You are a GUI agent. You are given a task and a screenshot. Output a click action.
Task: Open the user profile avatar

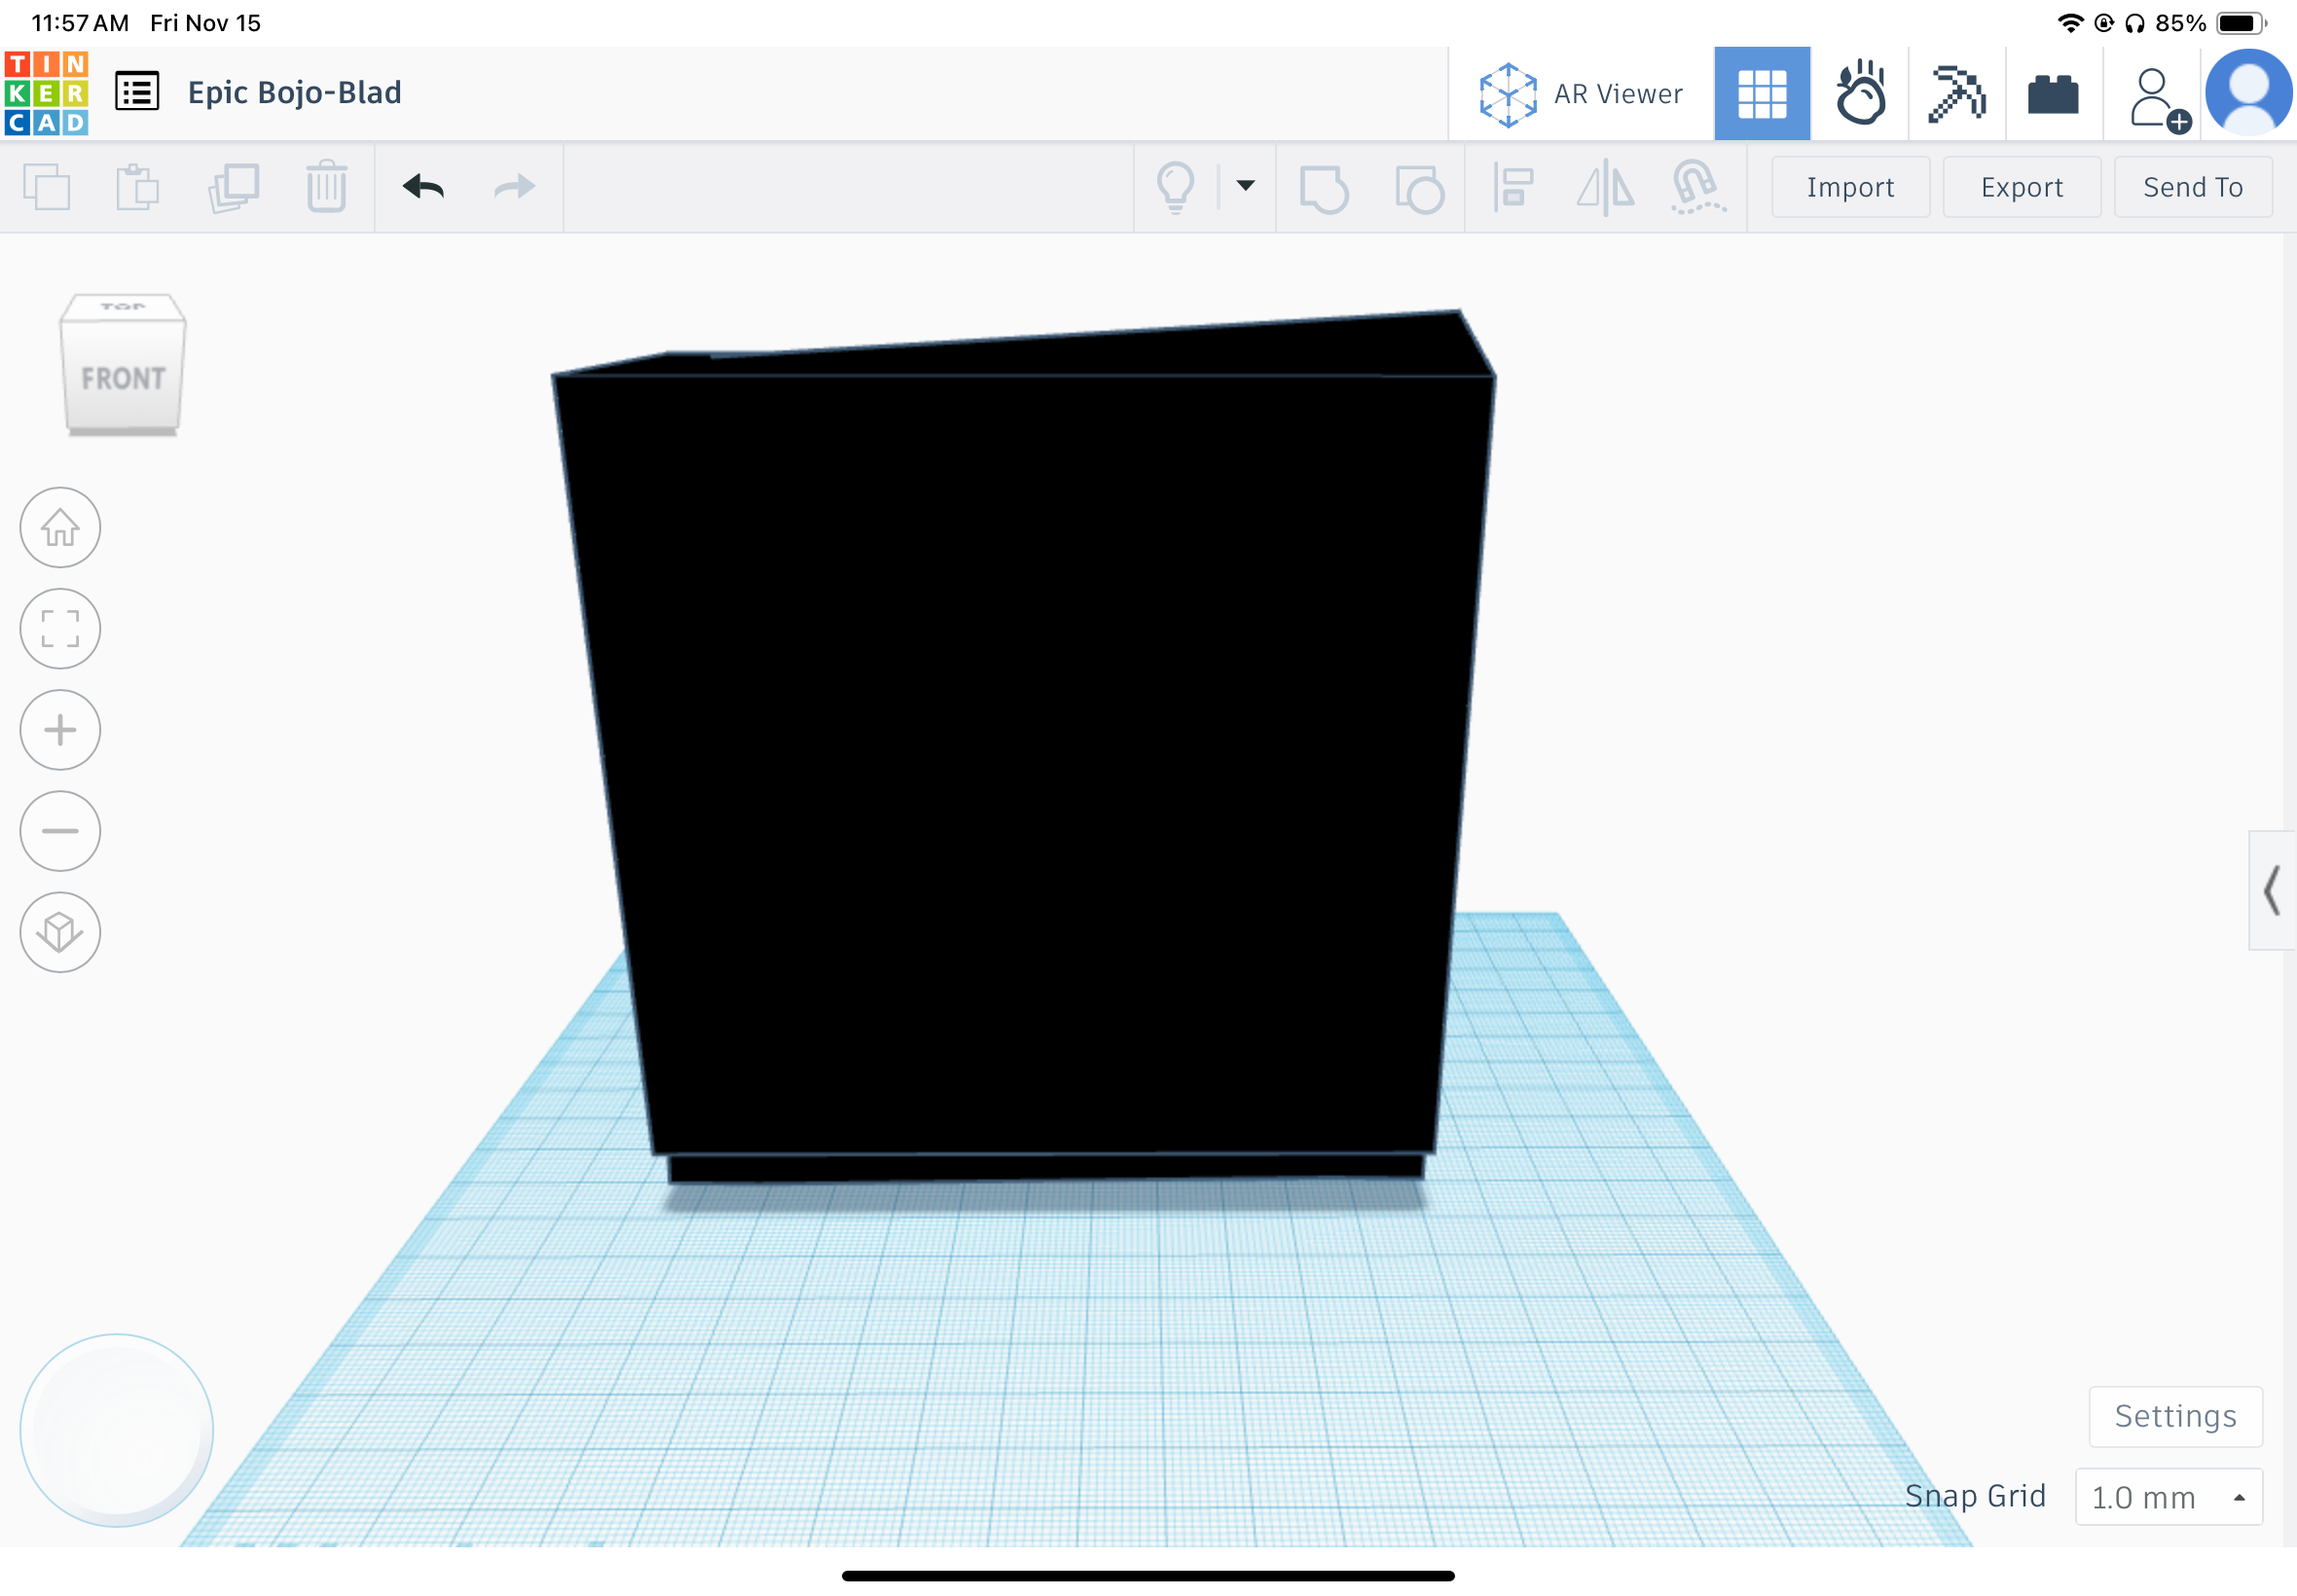coord(2249,92)
